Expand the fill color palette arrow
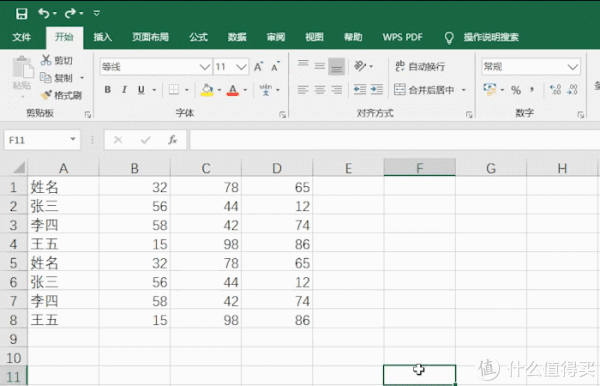This screenshot has width=600, height=386. (x=219, y=90)
